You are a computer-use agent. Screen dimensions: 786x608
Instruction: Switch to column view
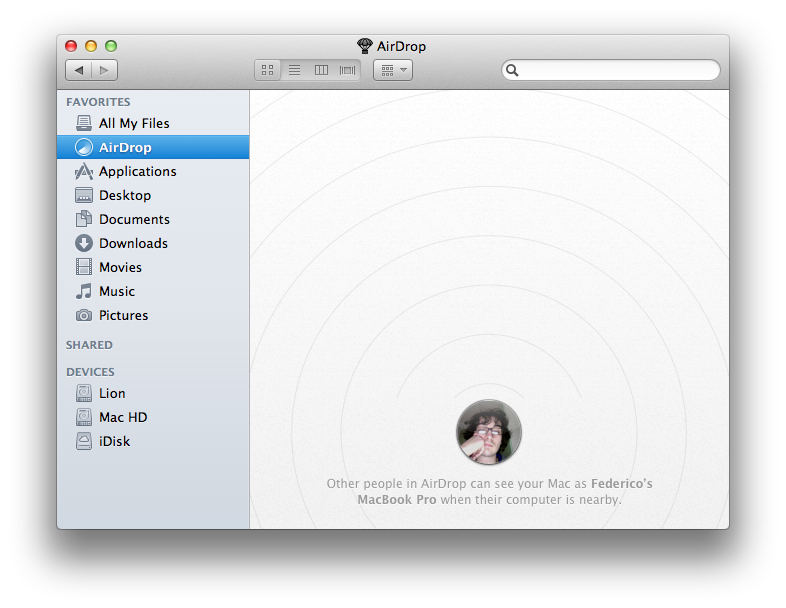321,70
